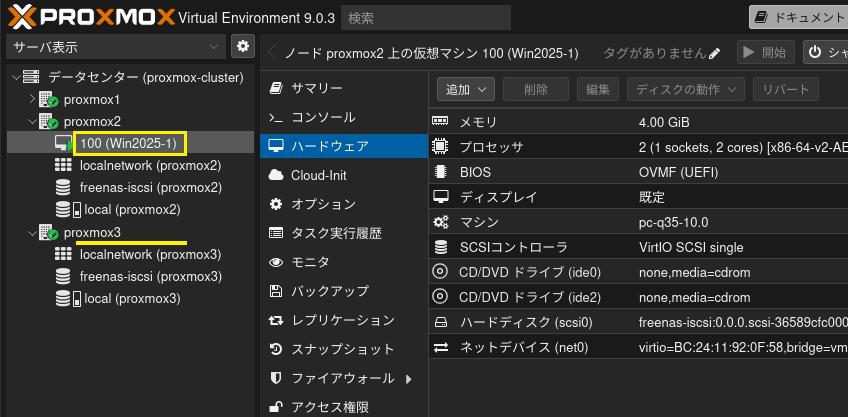This screenshot has height=417, width=848.
Task: Click the 検索 search field
Action: tap(426, 18)
